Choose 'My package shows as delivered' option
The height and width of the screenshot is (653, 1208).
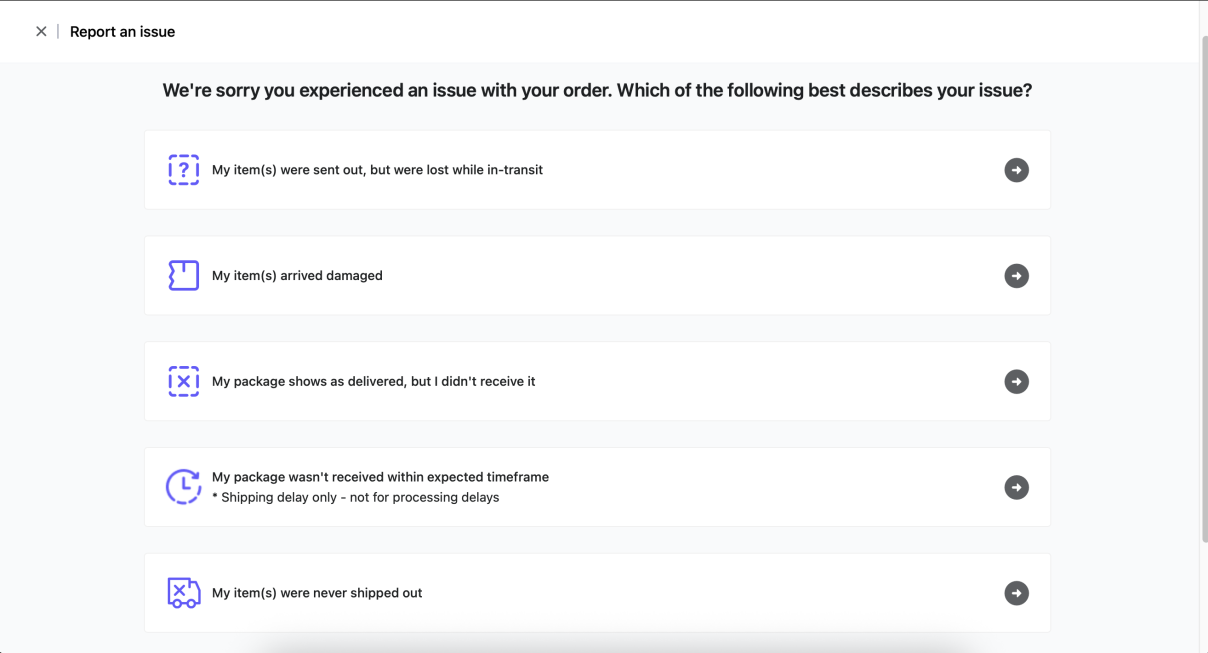373,382
